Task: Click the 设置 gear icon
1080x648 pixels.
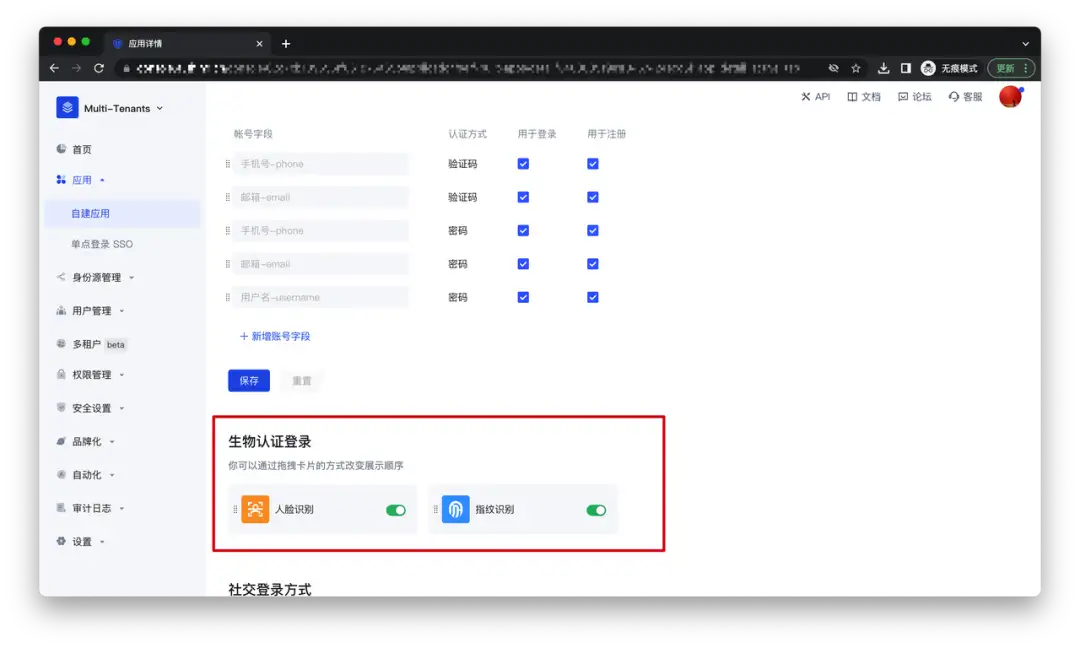Action: click(61, 541)
